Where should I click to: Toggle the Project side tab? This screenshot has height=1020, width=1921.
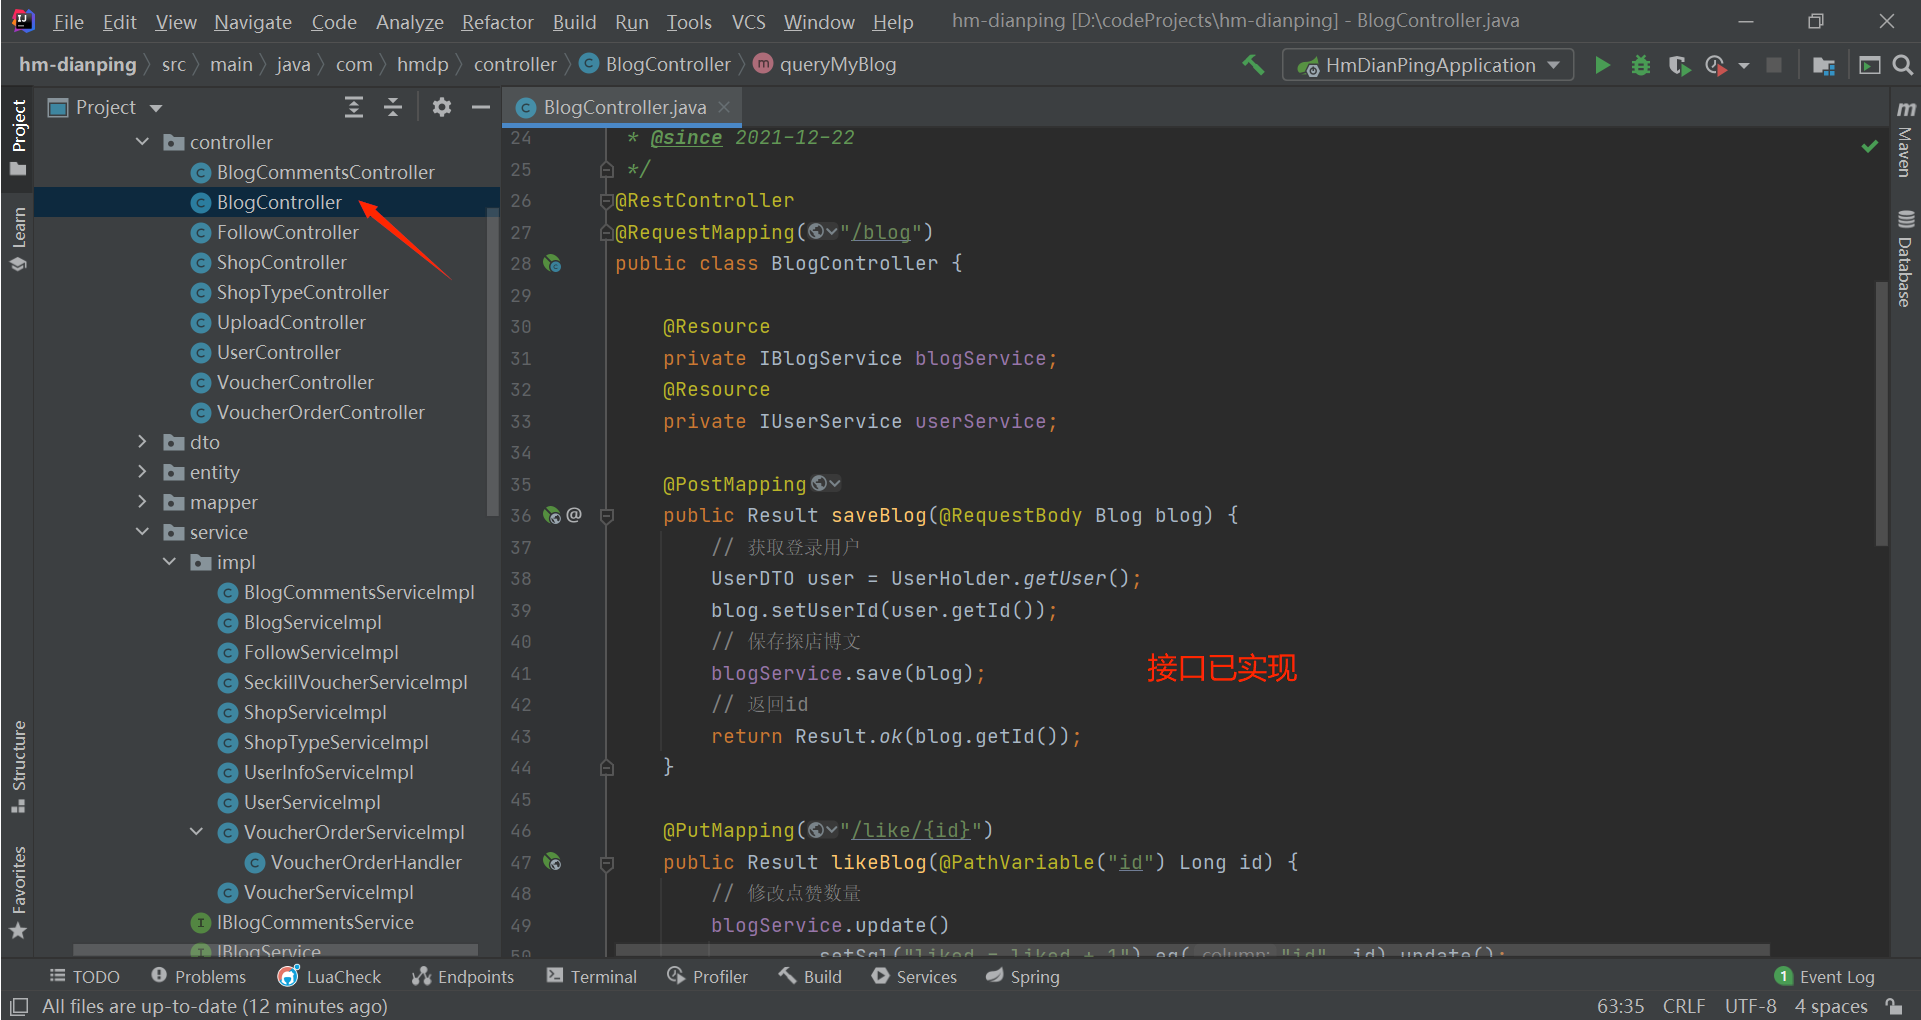tap(18, 137)
